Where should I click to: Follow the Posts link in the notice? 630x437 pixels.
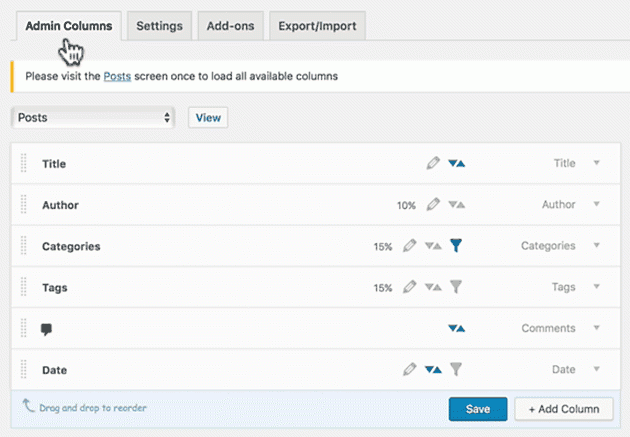tap(117, 76)
